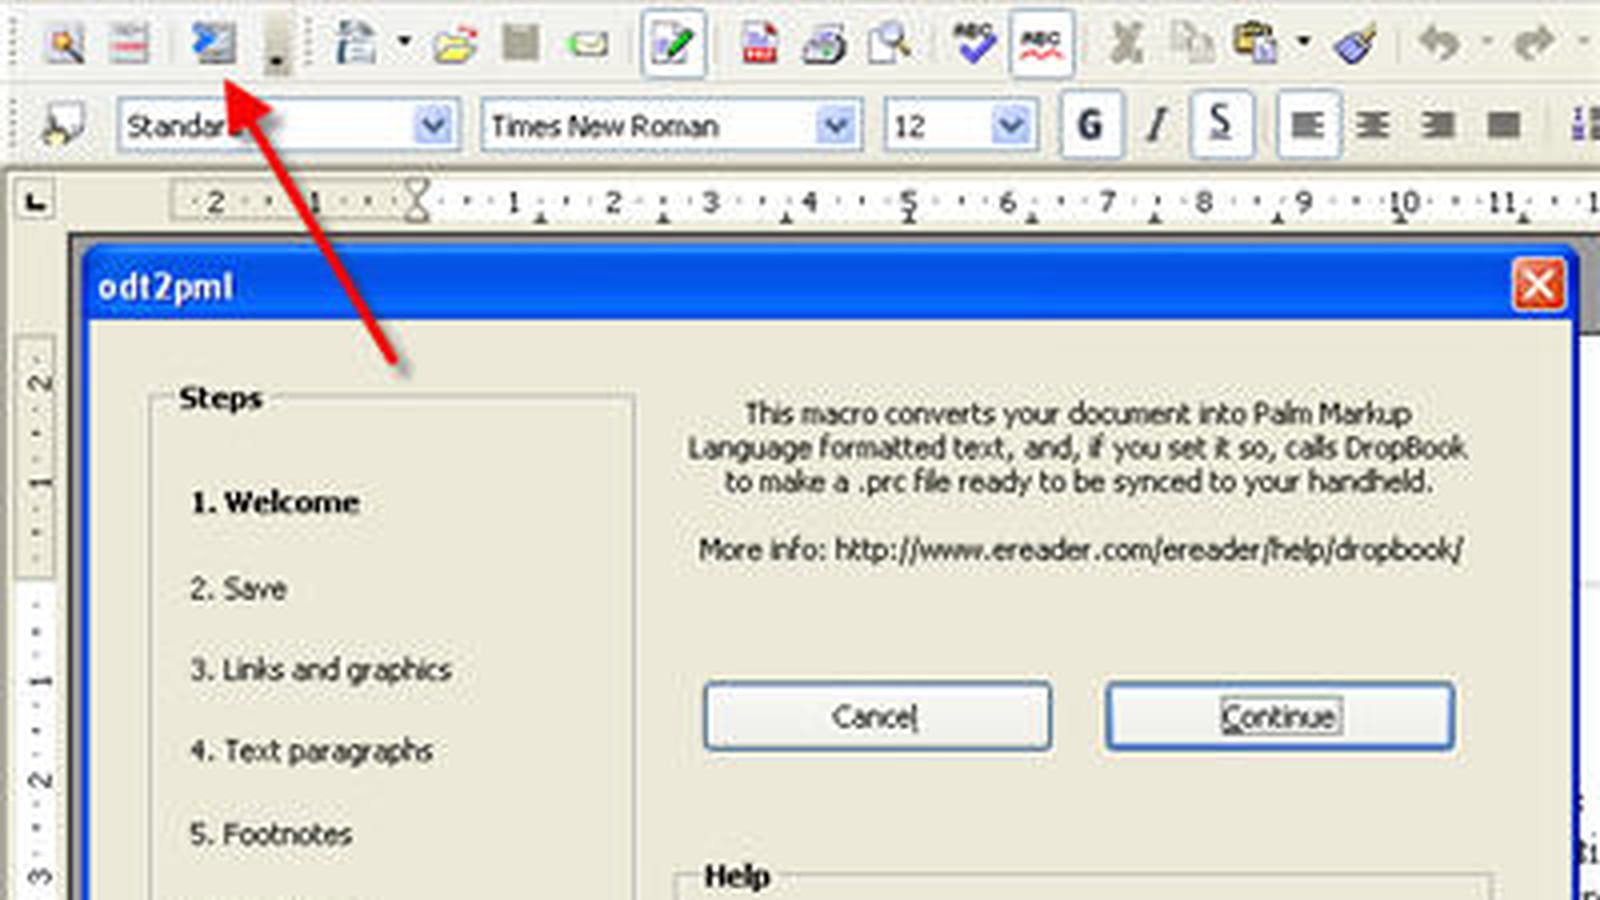This screenshot has width=1600, height=900.
Task: Close the odt2pml dialog window
Action: click(1538, 285)
